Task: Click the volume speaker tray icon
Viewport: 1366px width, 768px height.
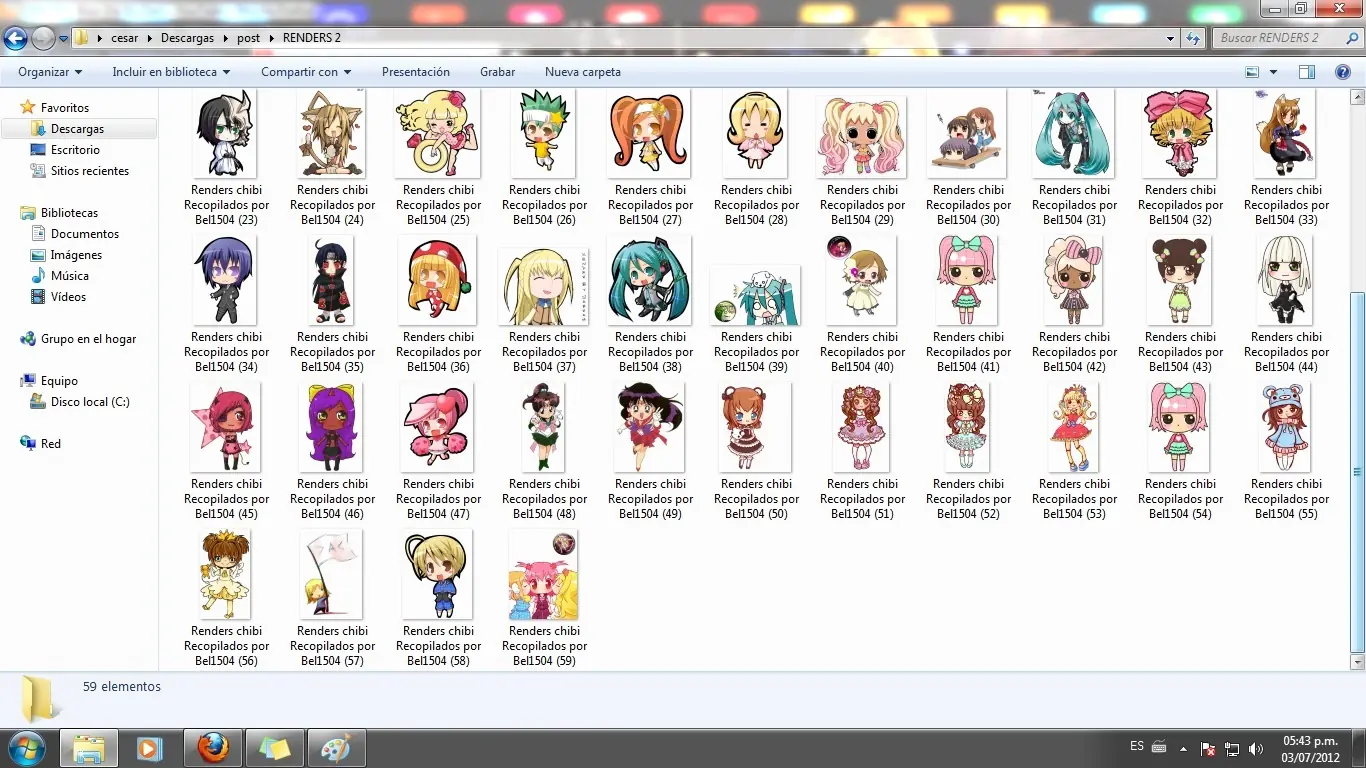Action: coord(1254,749)
